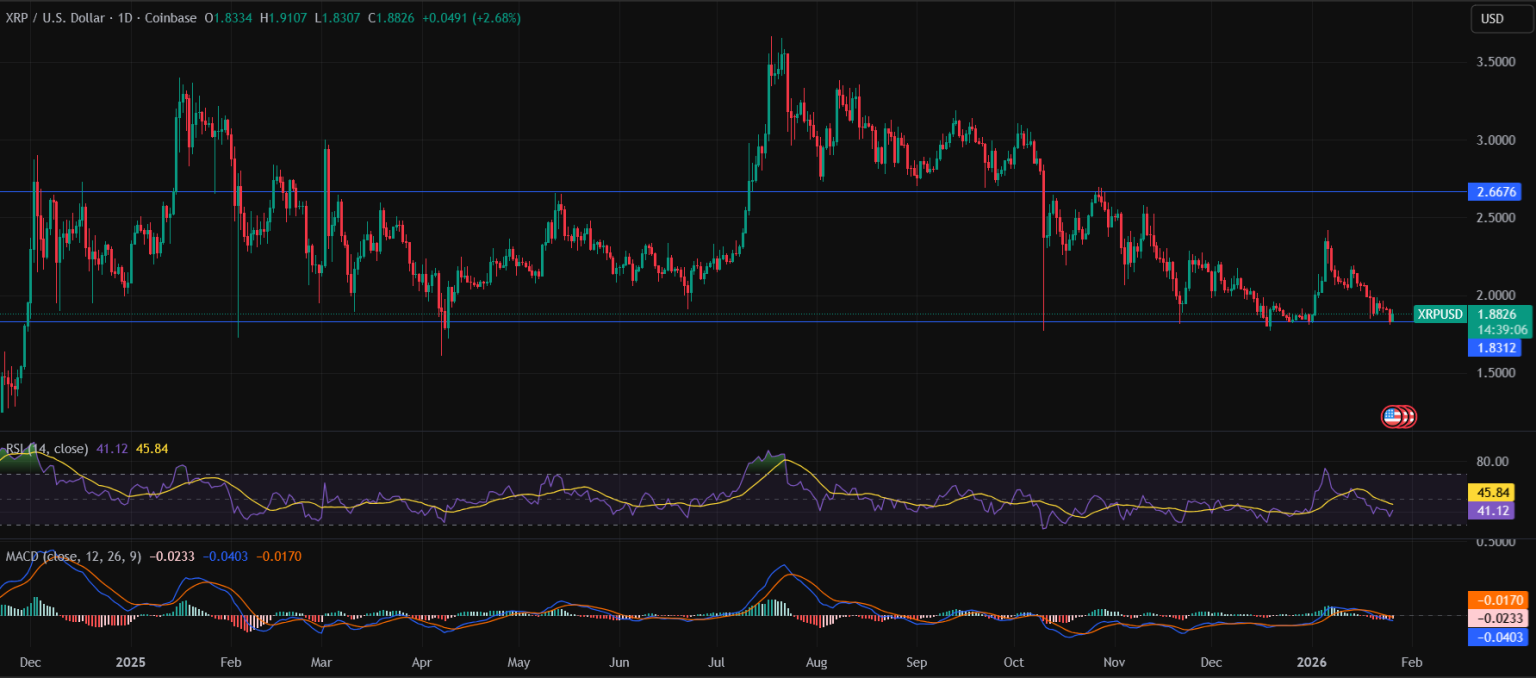The width and height of the screenshot is (1536, 678).
Task: Click the May label on time axis
Action: pyautogui.click(x=518, y=662)
